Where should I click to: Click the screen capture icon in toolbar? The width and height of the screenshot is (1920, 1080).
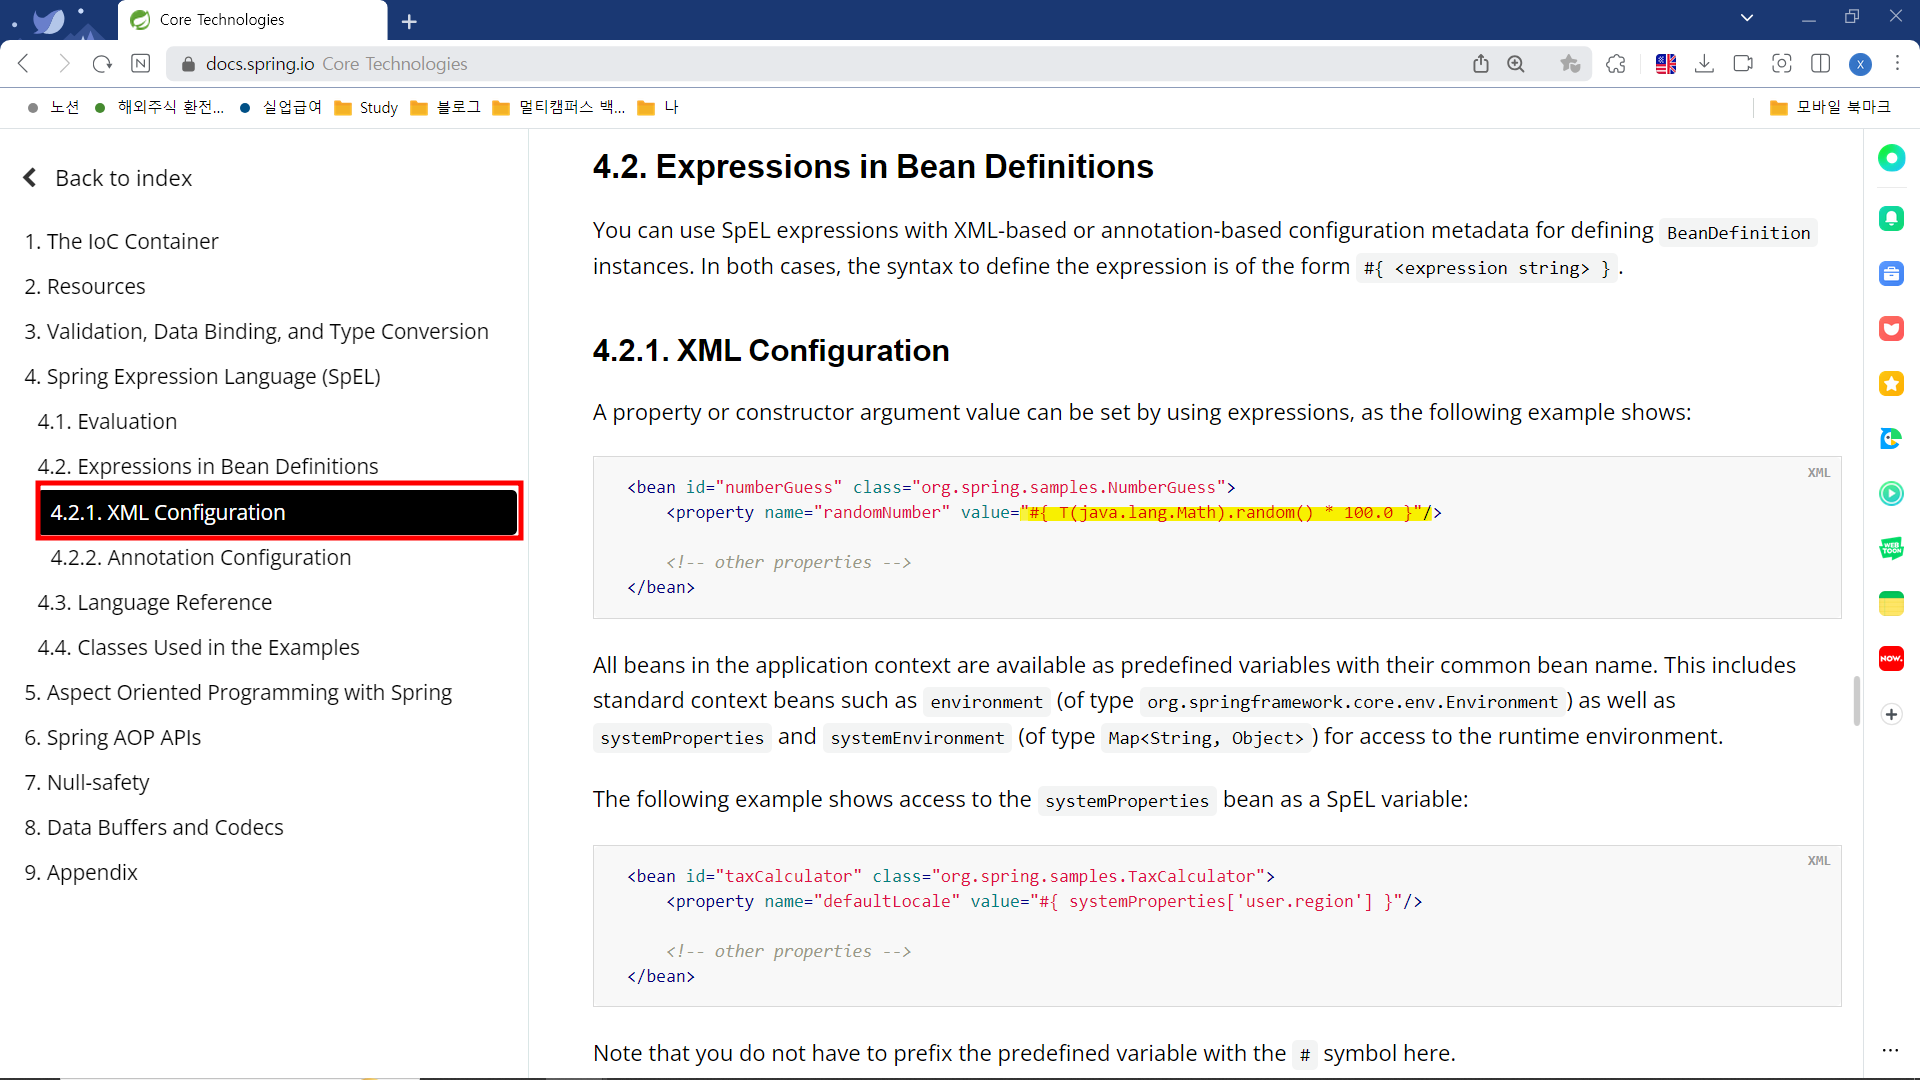(1782, 64)
